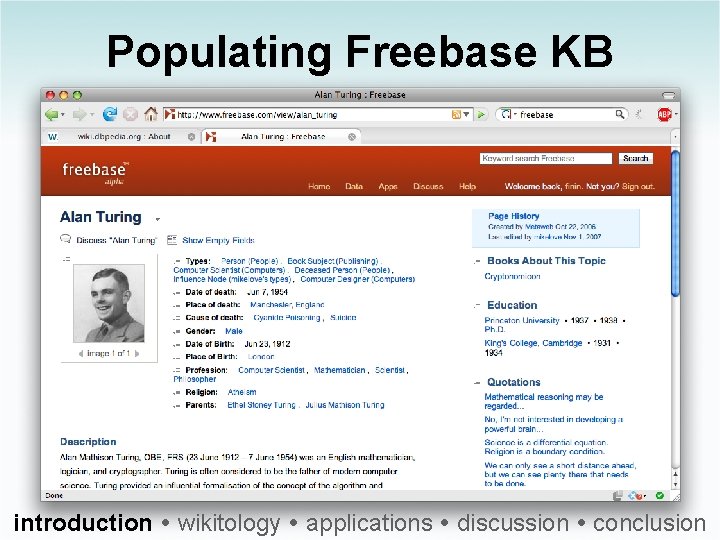Open the Manchester, England link
Screen dimensions: 720x540
[287, 304]
